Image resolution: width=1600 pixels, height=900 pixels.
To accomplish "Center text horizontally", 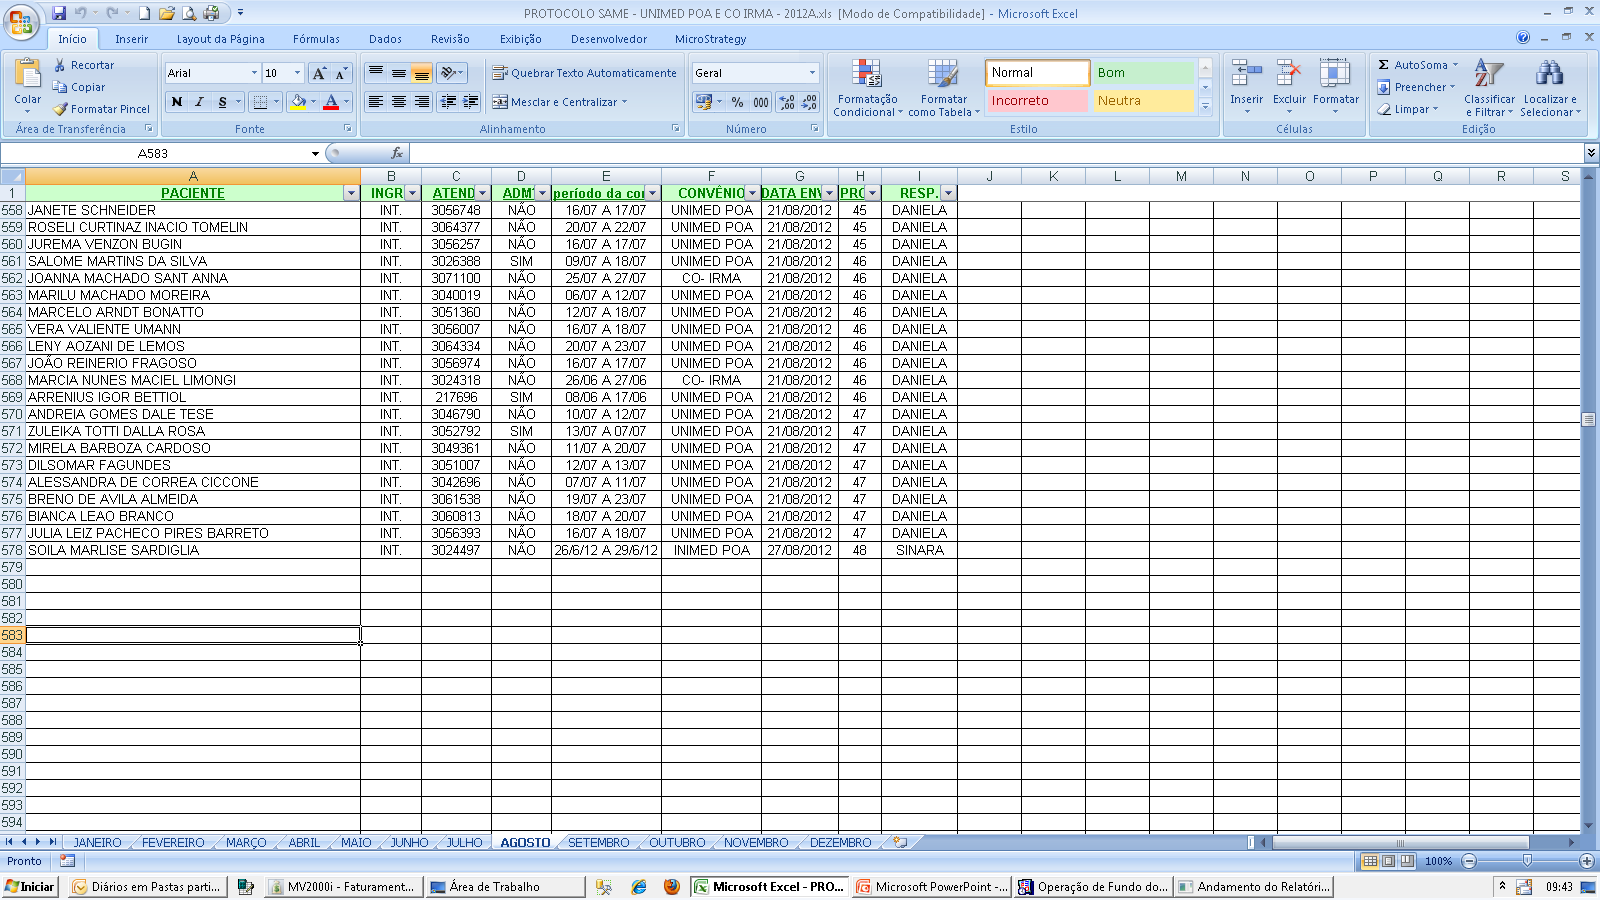I will 399,102.
